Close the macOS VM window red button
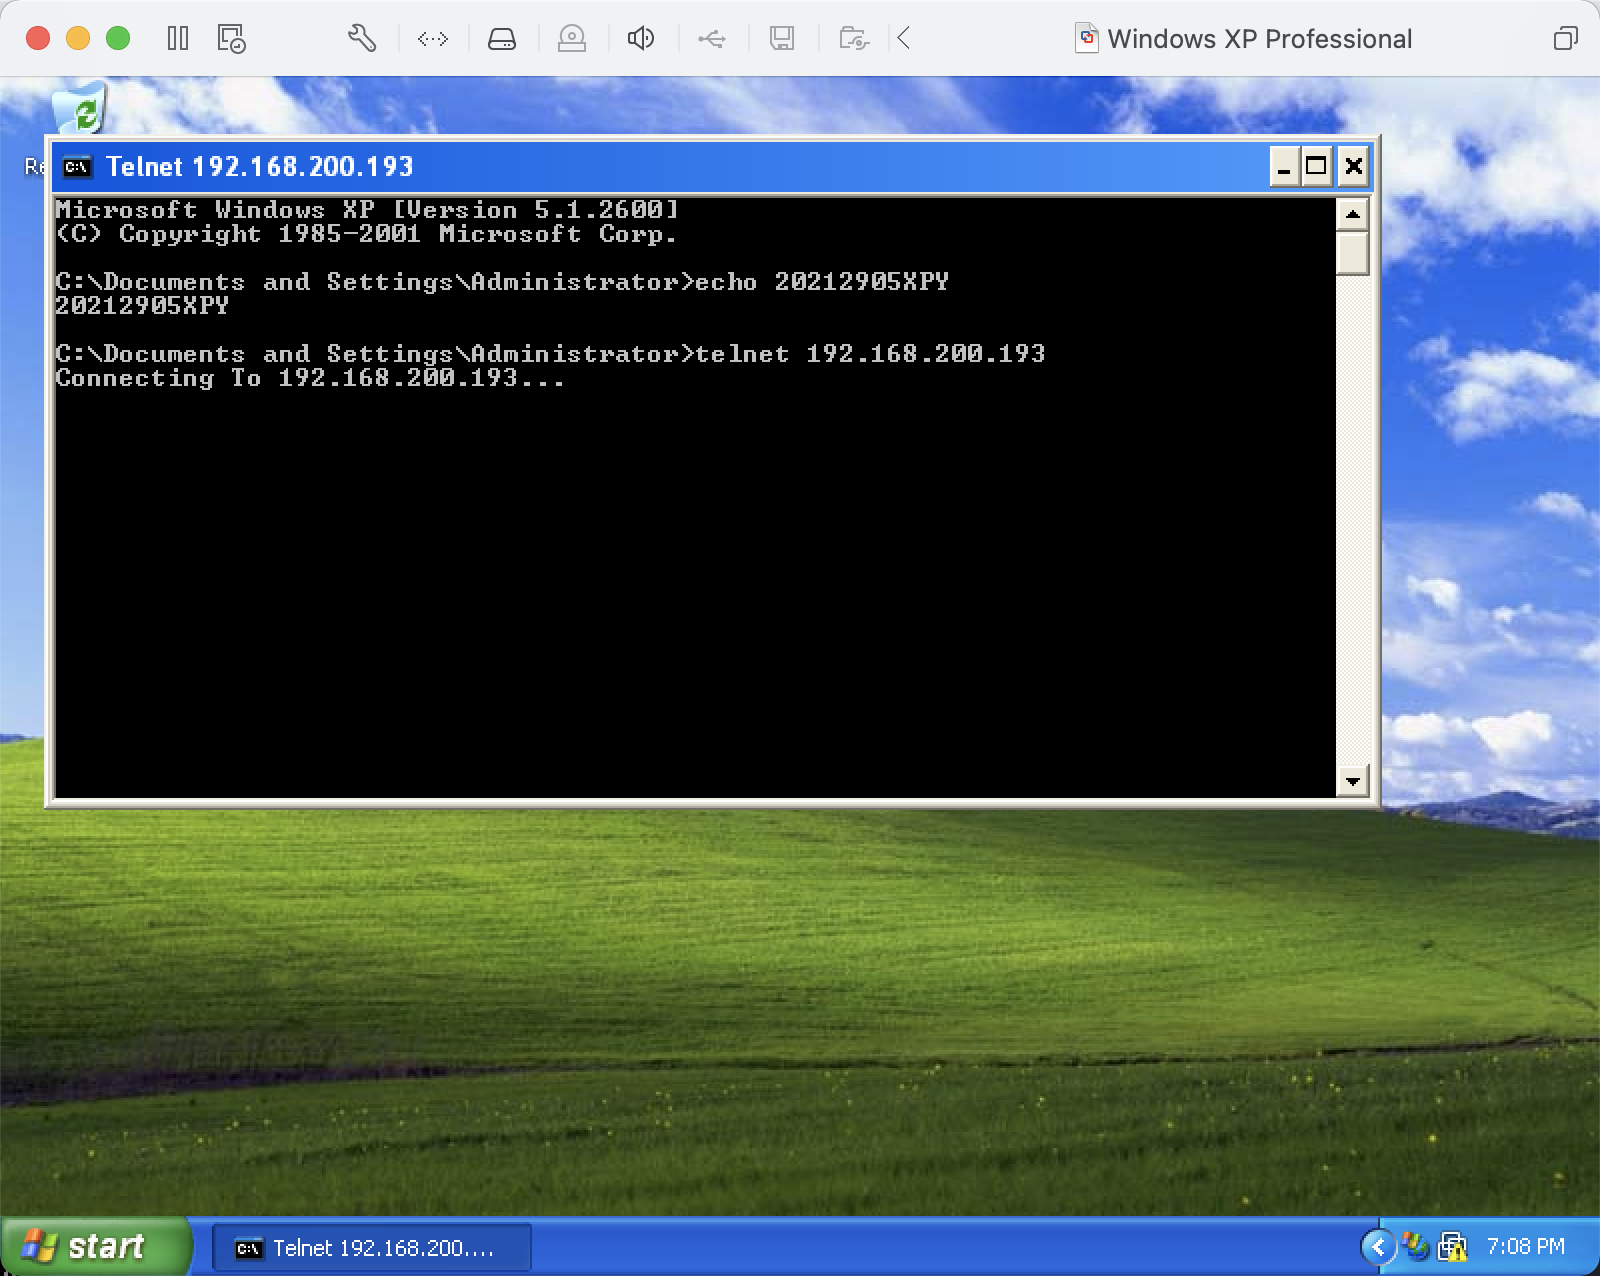The height and width of the screenshot is (1276, 1600). point(38,39)
